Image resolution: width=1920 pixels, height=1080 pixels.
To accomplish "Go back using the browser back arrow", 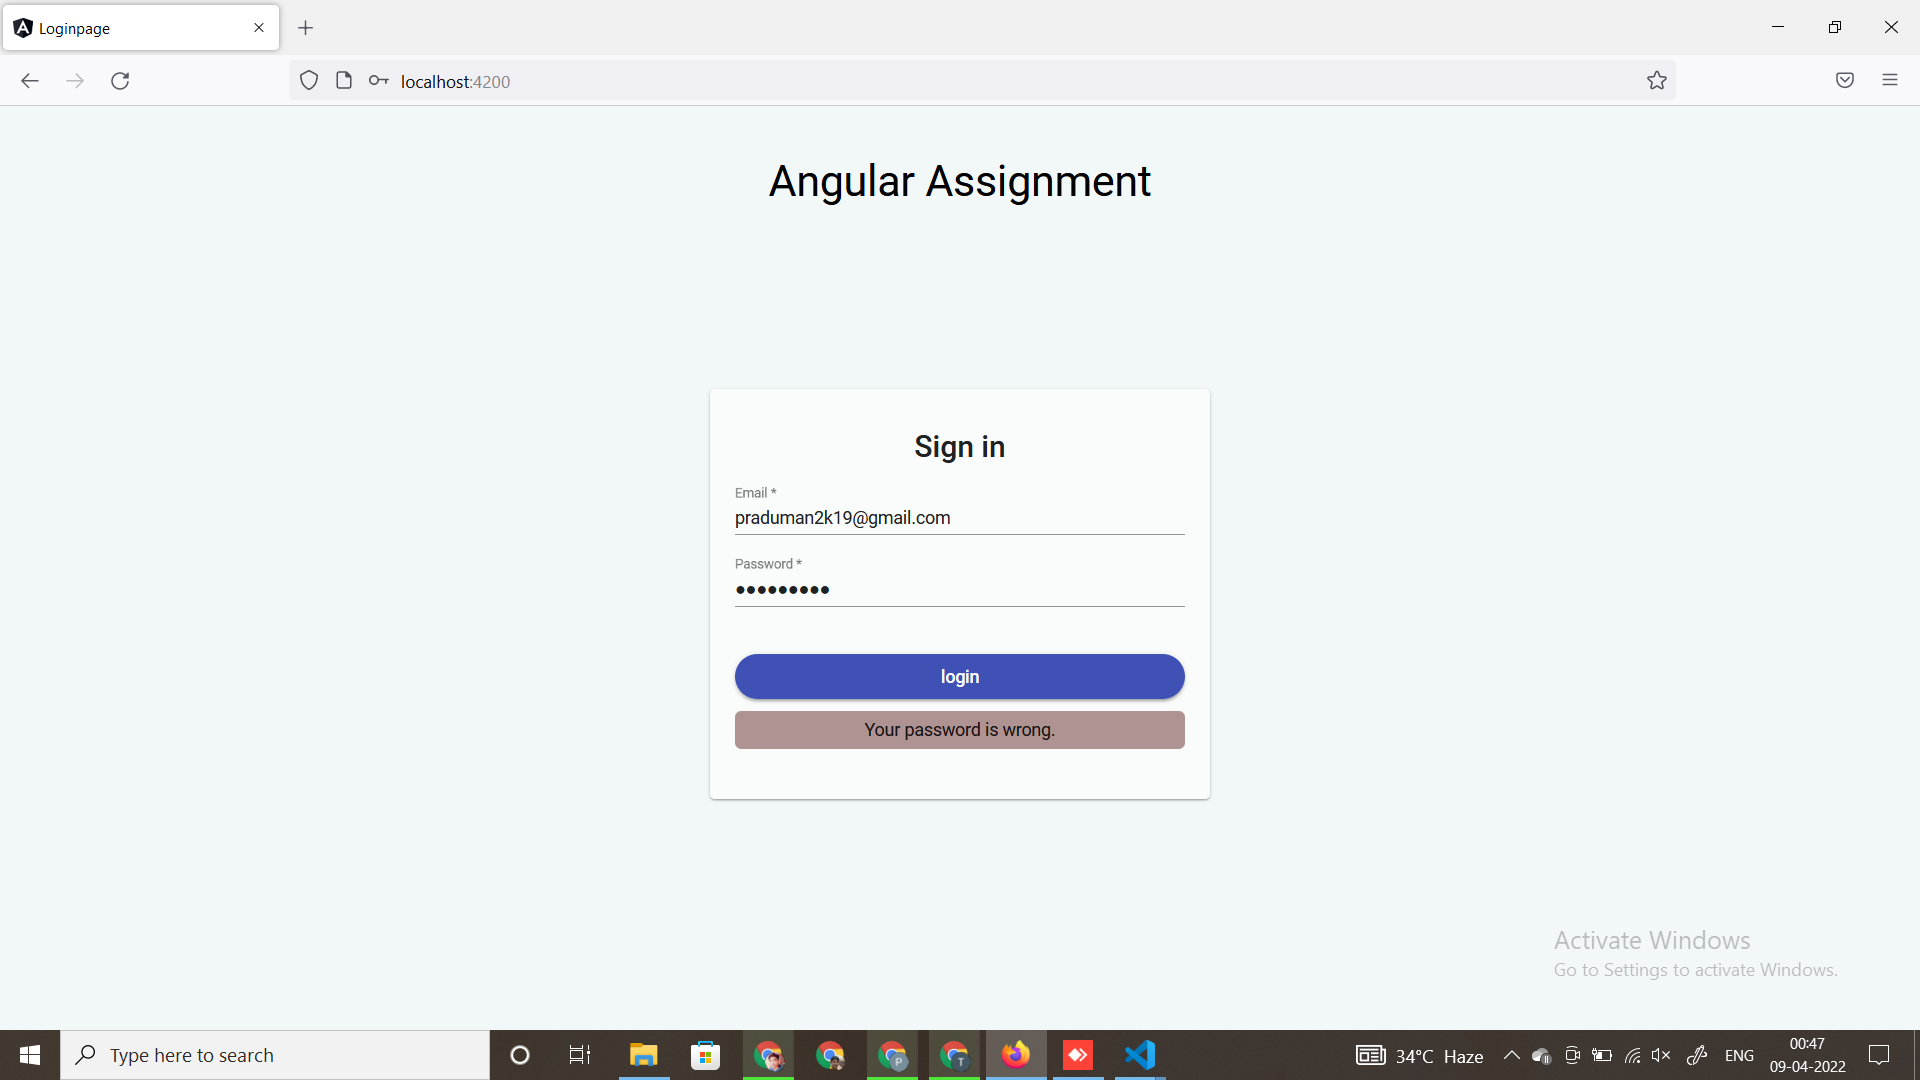I will [30, 81].
